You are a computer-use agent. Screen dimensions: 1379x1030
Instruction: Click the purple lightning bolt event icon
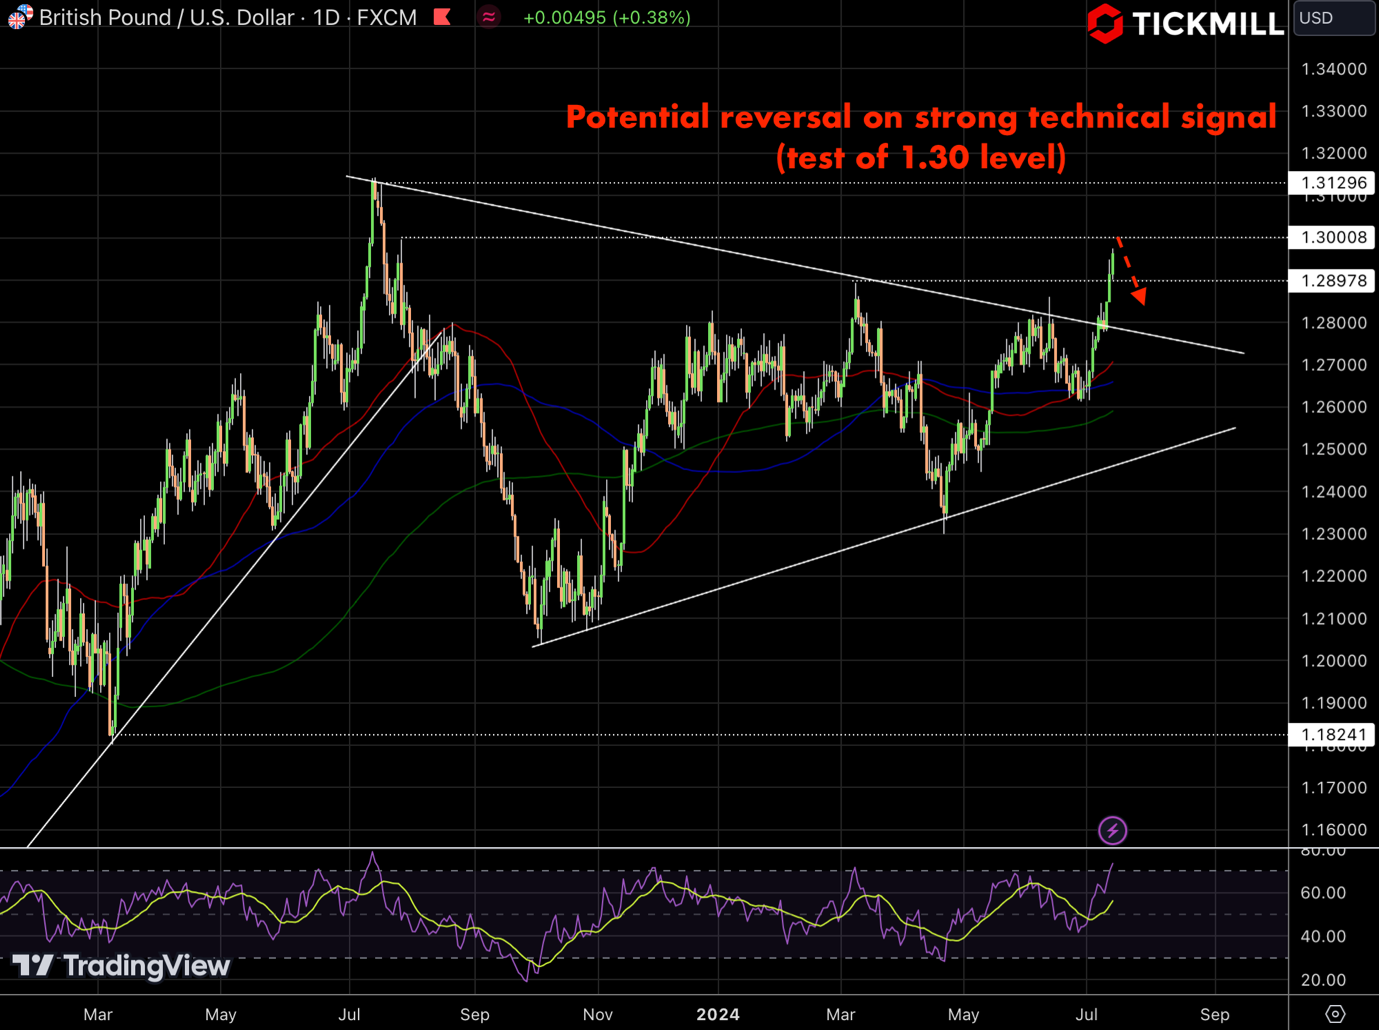point(1112,830)
